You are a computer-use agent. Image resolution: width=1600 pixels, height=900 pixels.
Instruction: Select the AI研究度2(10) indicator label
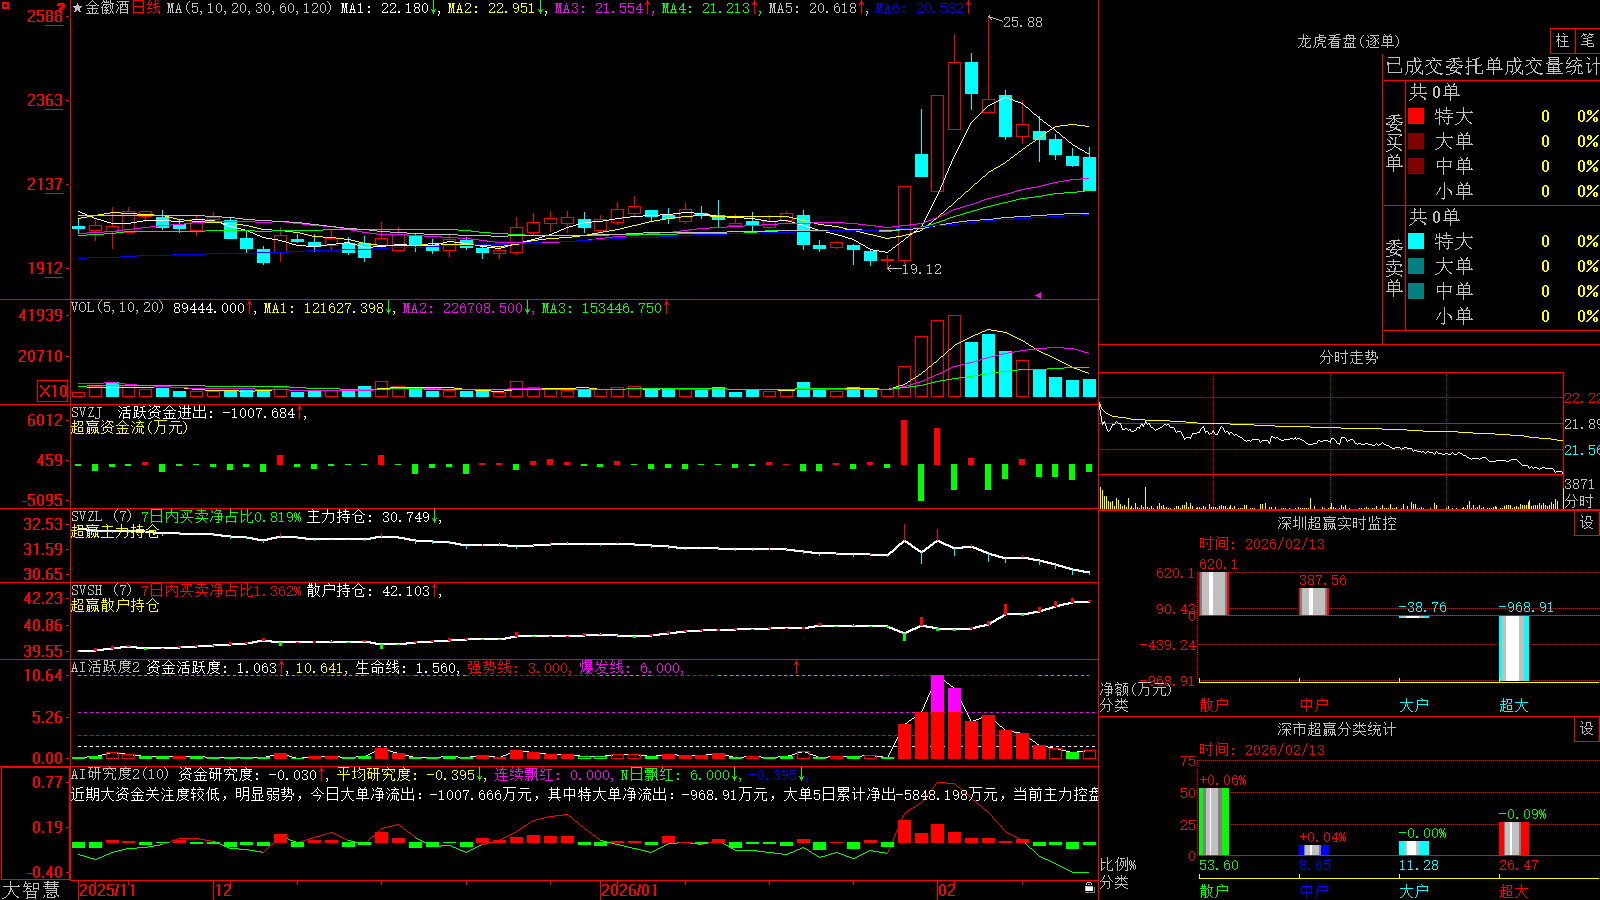121,774
